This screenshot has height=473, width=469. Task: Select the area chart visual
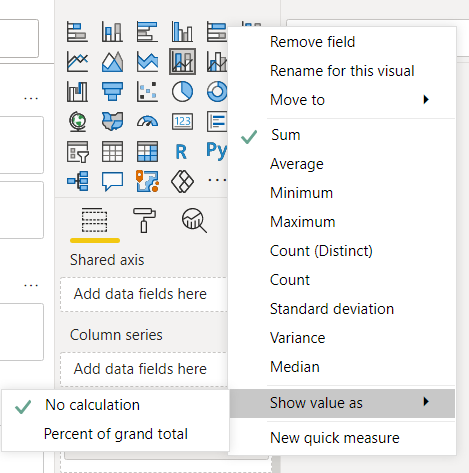pos(112,62)
